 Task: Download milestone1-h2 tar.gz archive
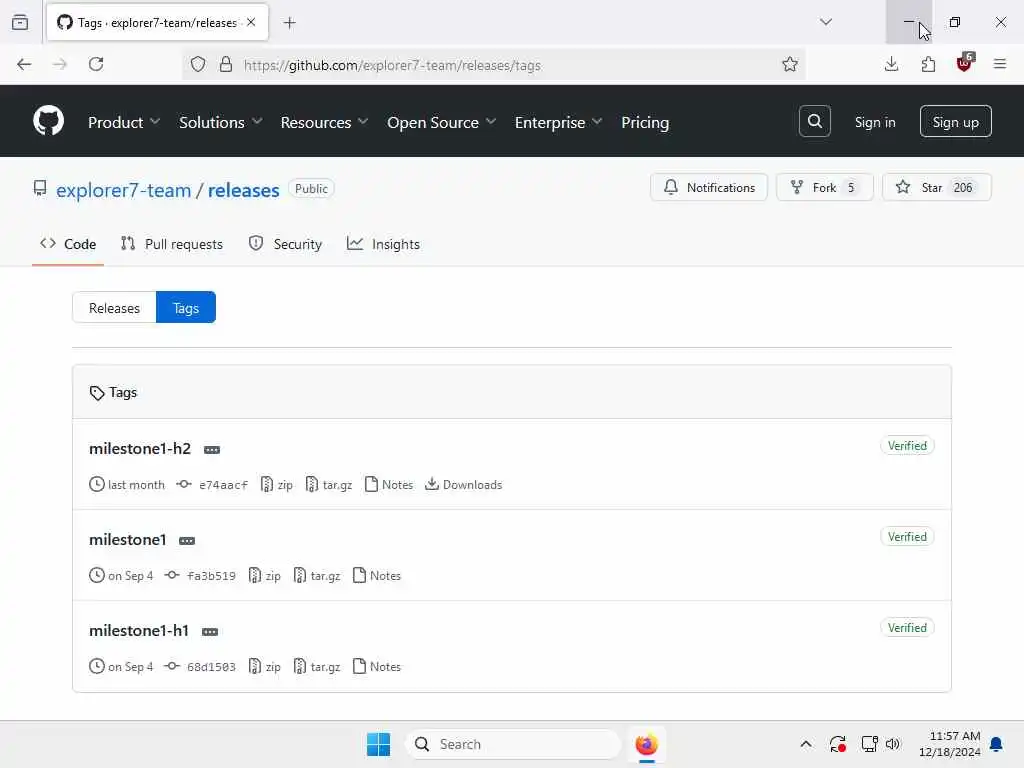[328, 485]
